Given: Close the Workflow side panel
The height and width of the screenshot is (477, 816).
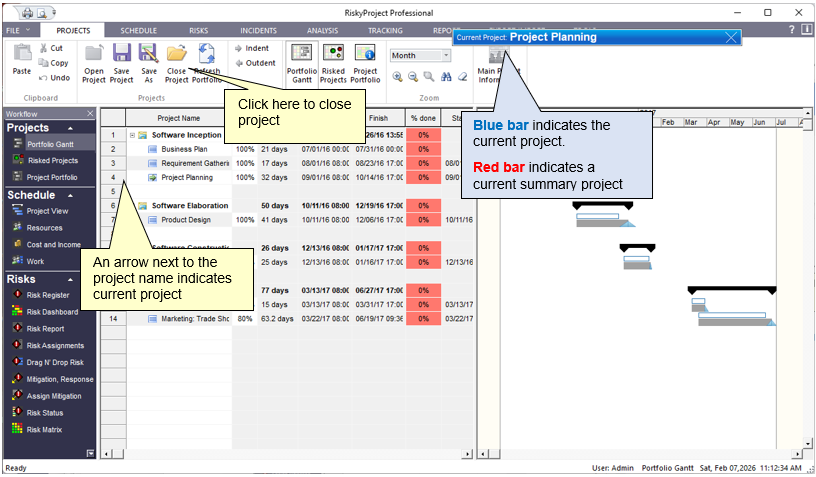Looking at the screenshot, I should coord(90,114).
